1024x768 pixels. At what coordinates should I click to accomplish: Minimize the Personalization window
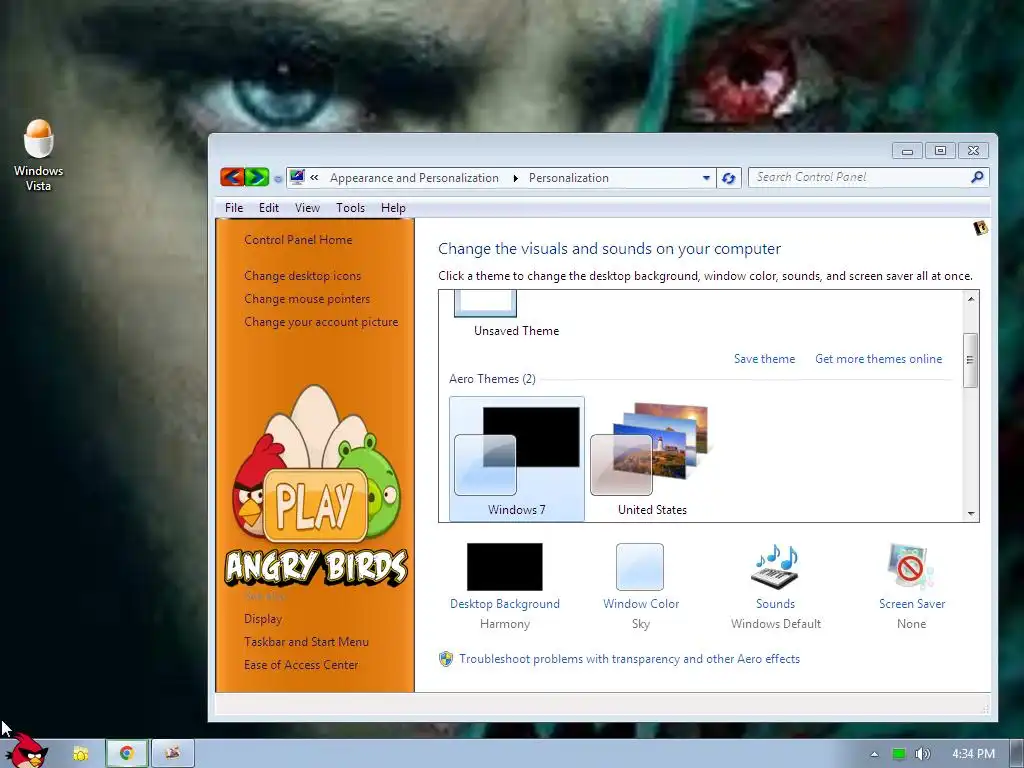[907, 151]
